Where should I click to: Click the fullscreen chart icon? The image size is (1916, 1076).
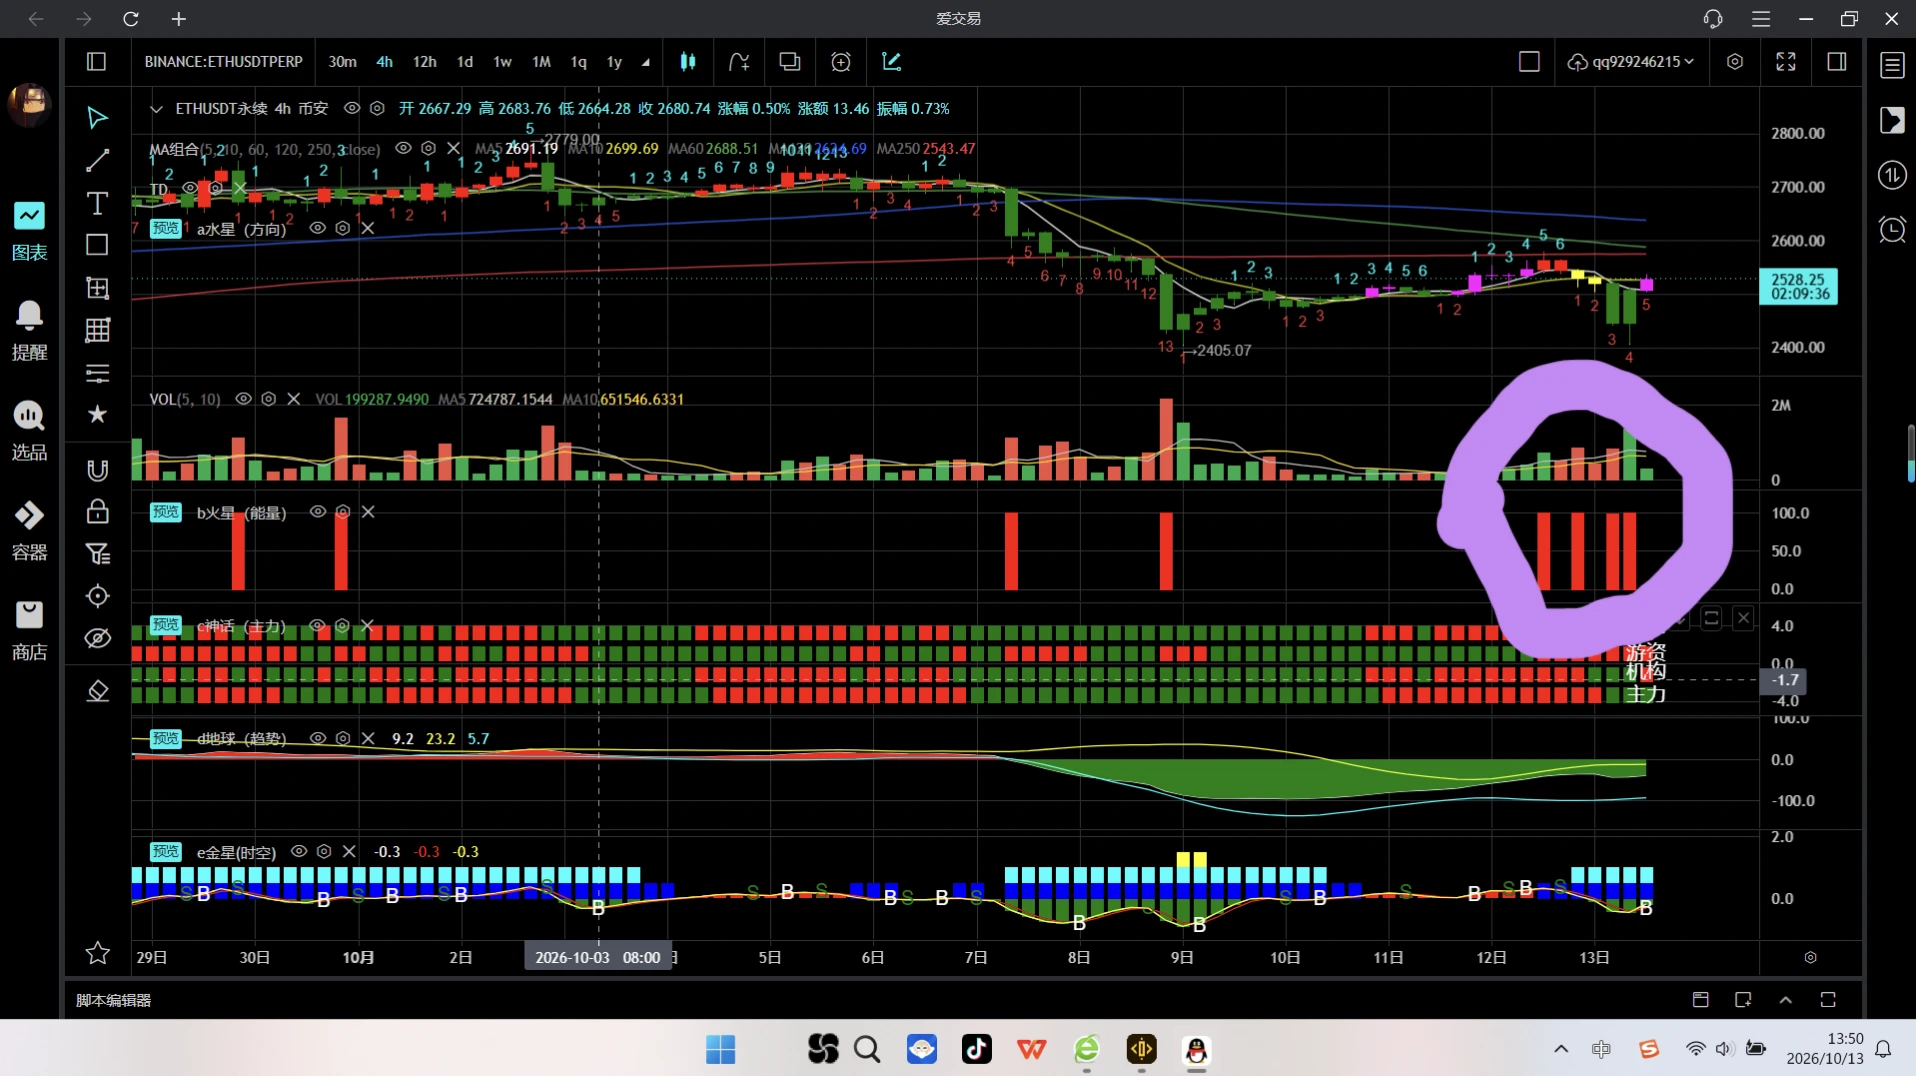[x=1785, y=62]
